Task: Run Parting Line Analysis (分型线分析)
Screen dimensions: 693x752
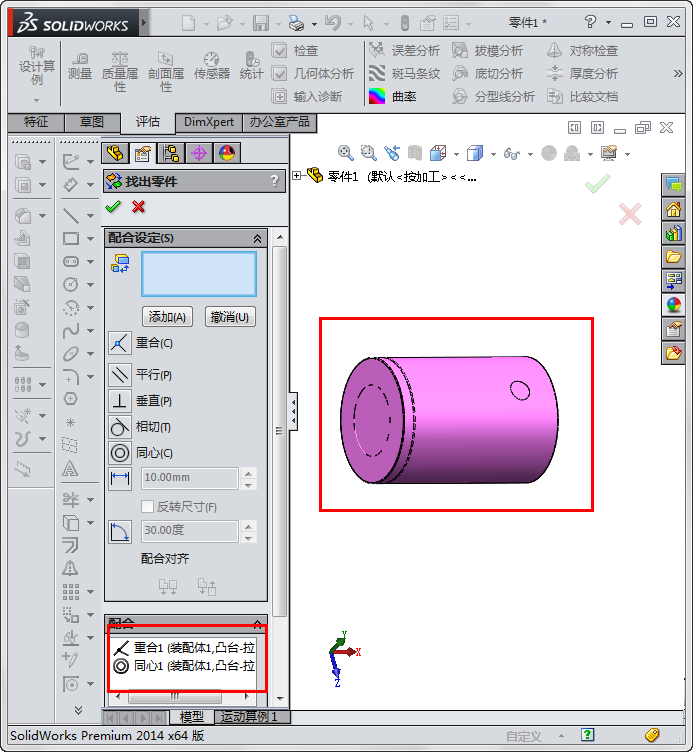Action: [493, 96]
